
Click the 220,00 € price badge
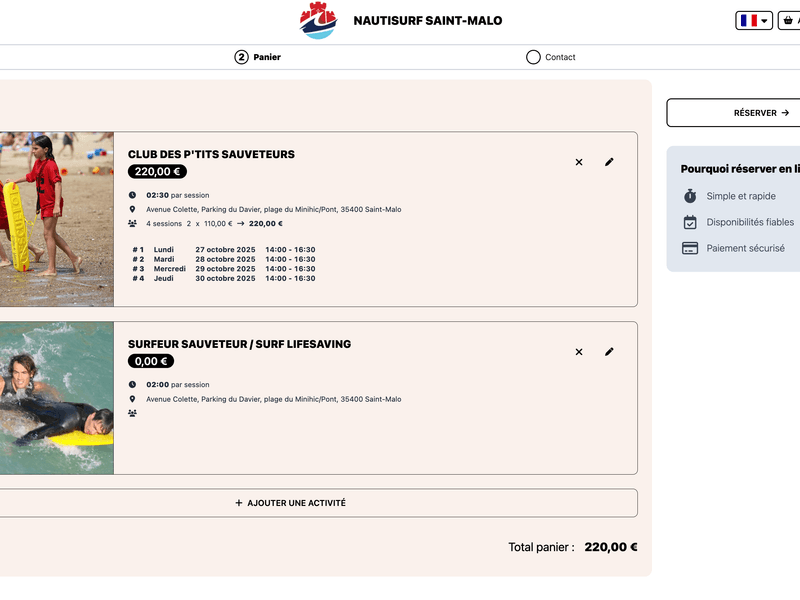[157, 172]
